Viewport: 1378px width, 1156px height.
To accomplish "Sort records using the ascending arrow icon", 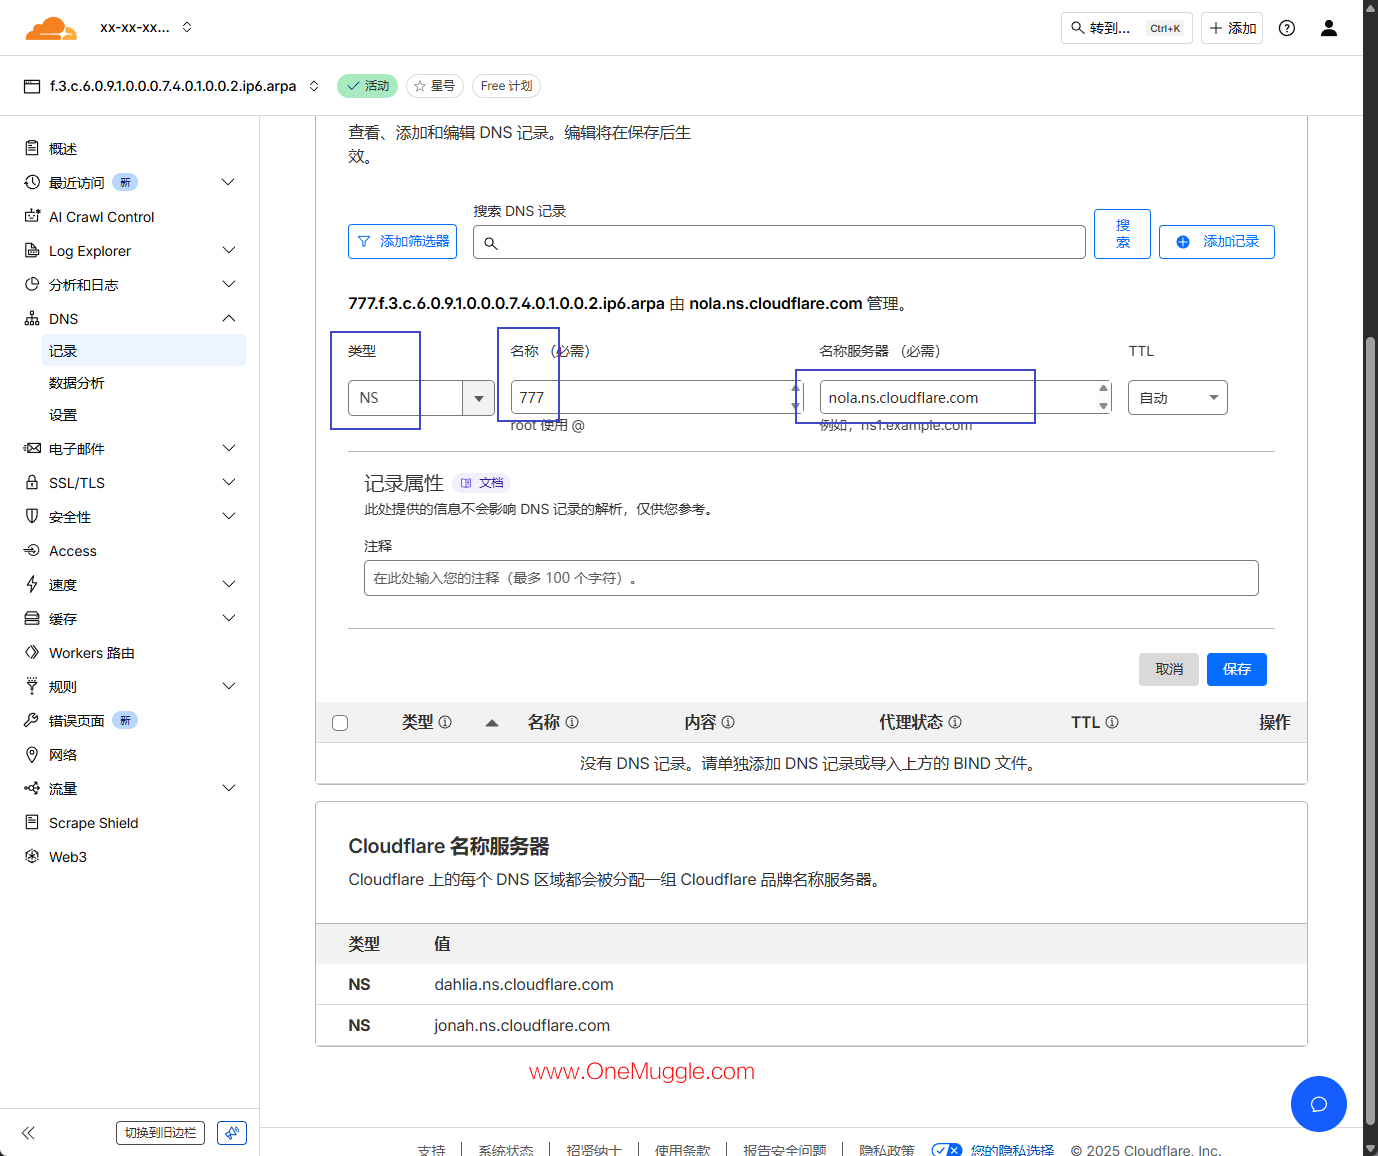I will click(492, 723).
